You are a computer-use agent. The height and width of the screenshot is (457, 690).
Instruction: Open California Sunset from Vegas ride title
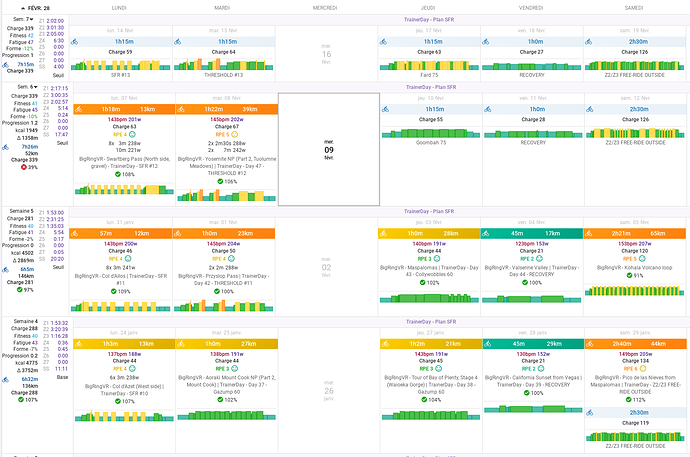pyautogui.click(x=533, y=381)
